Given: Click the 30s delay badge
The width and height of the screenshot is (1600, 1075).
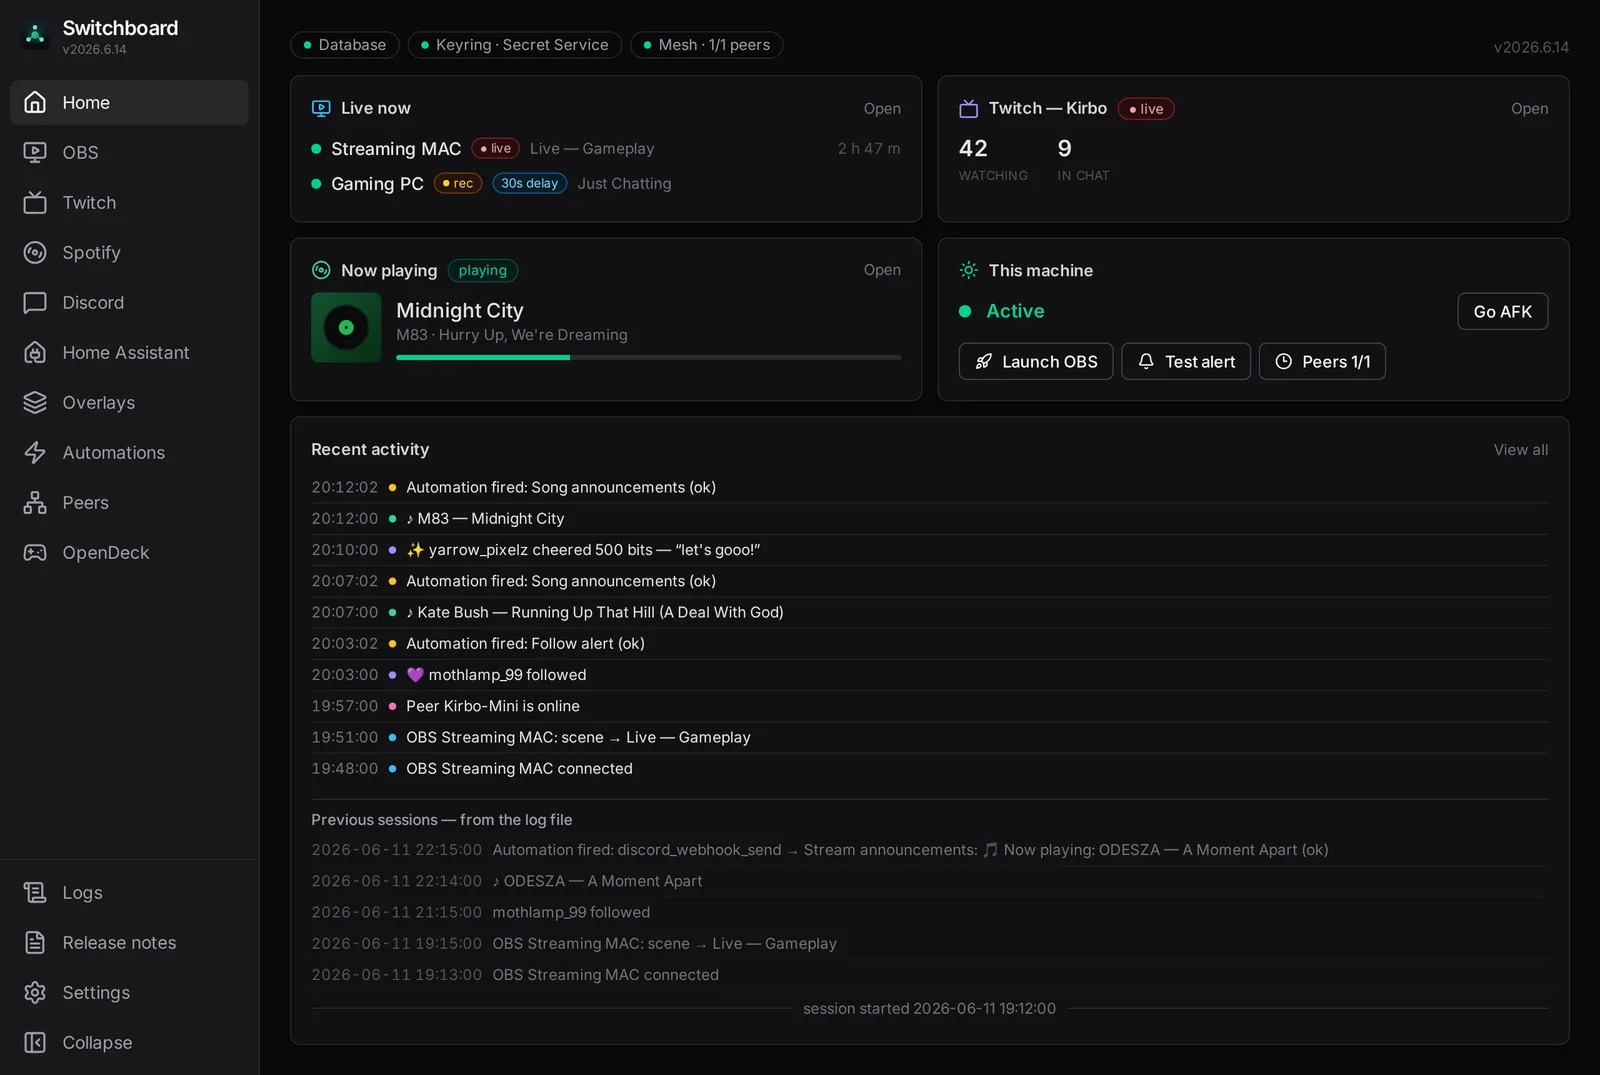Looking at the screenshot, I should point(530,183).
